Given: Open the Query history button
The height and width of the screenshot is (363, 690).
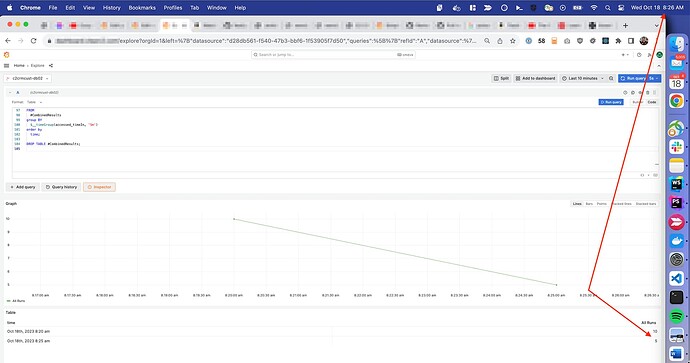Looking at the screenshot, I should (61, 187).
